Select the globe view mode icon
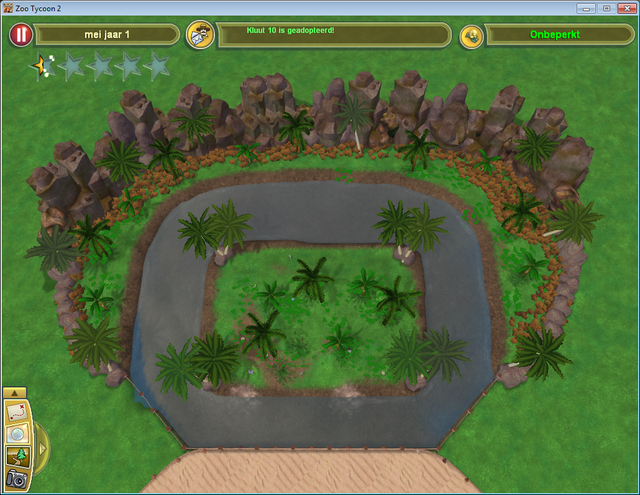 [18, 434]
